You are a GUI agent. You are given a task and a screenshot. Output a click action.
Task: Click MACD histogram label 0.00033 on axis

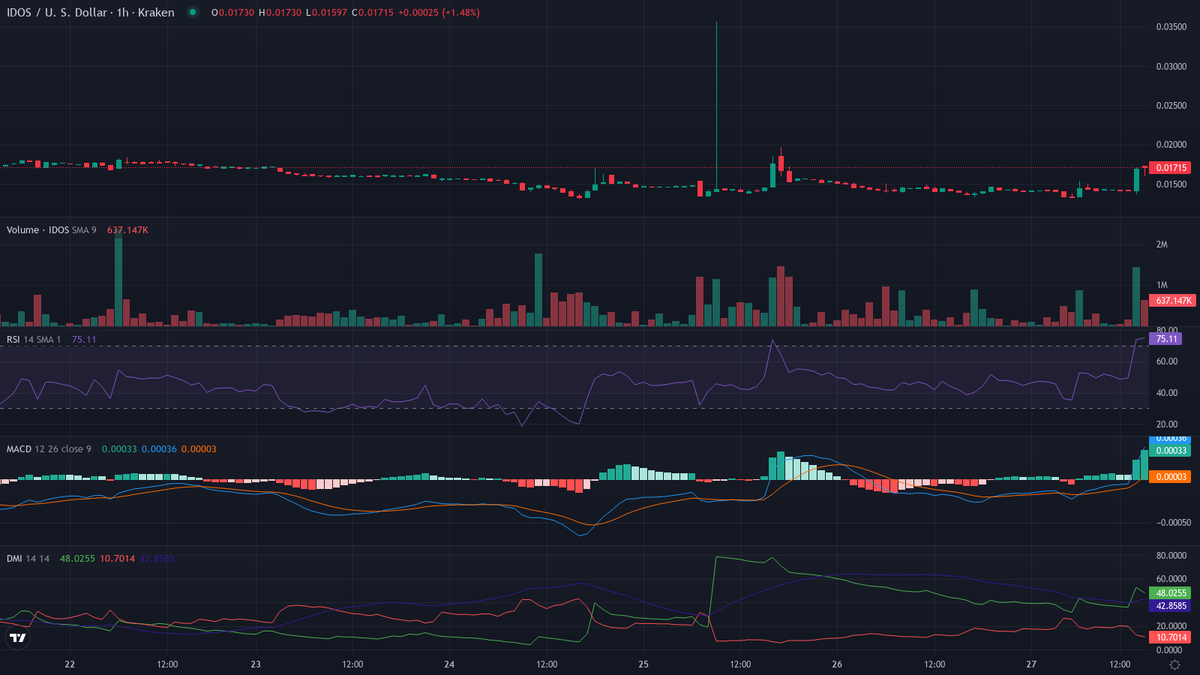(x=1170, y=451)
